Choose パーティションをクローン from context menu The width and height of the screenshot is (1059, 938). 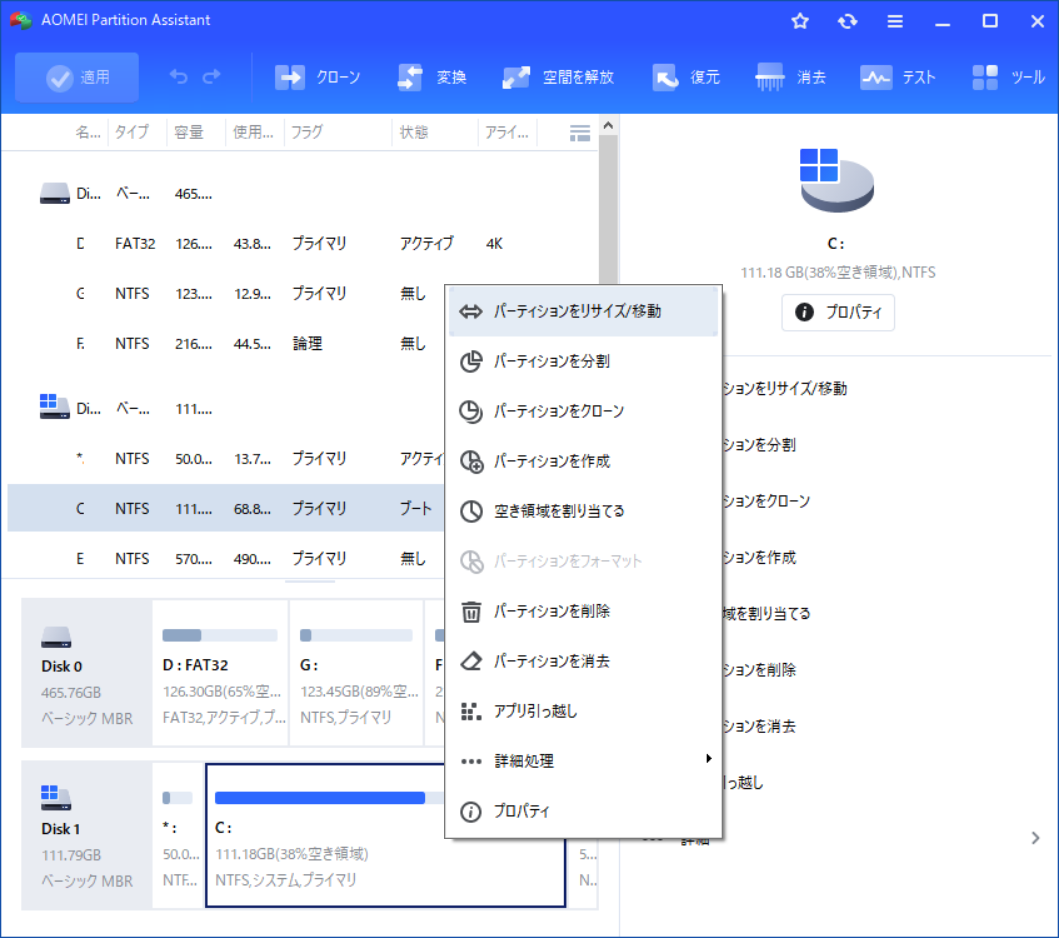click(x=584, y=411)
